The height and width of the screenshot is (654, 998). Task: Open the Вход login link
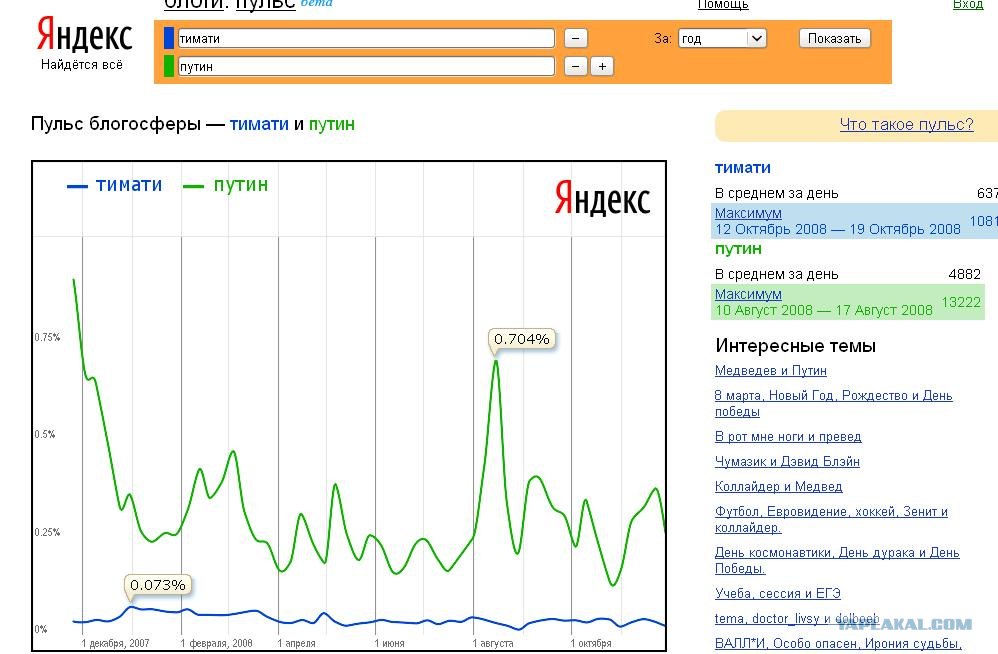pyautogui.click(x=968, y=5)
